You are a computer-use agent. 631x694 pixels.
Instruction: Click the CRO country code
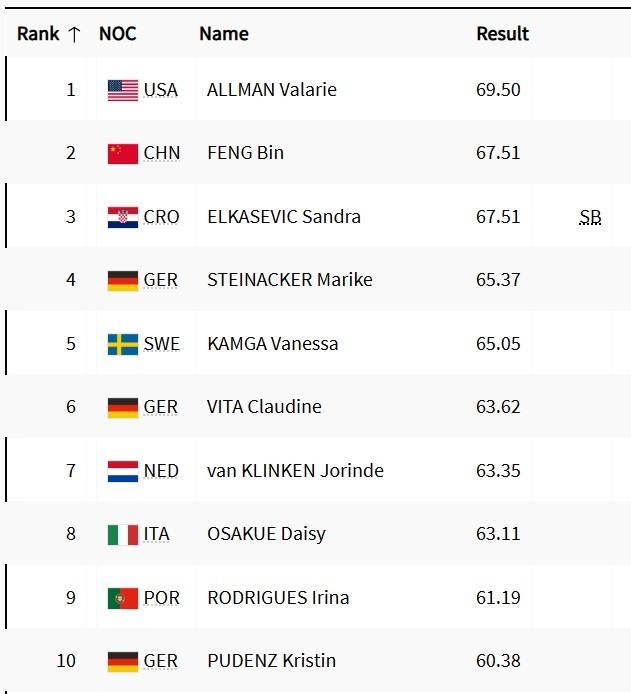161,217
